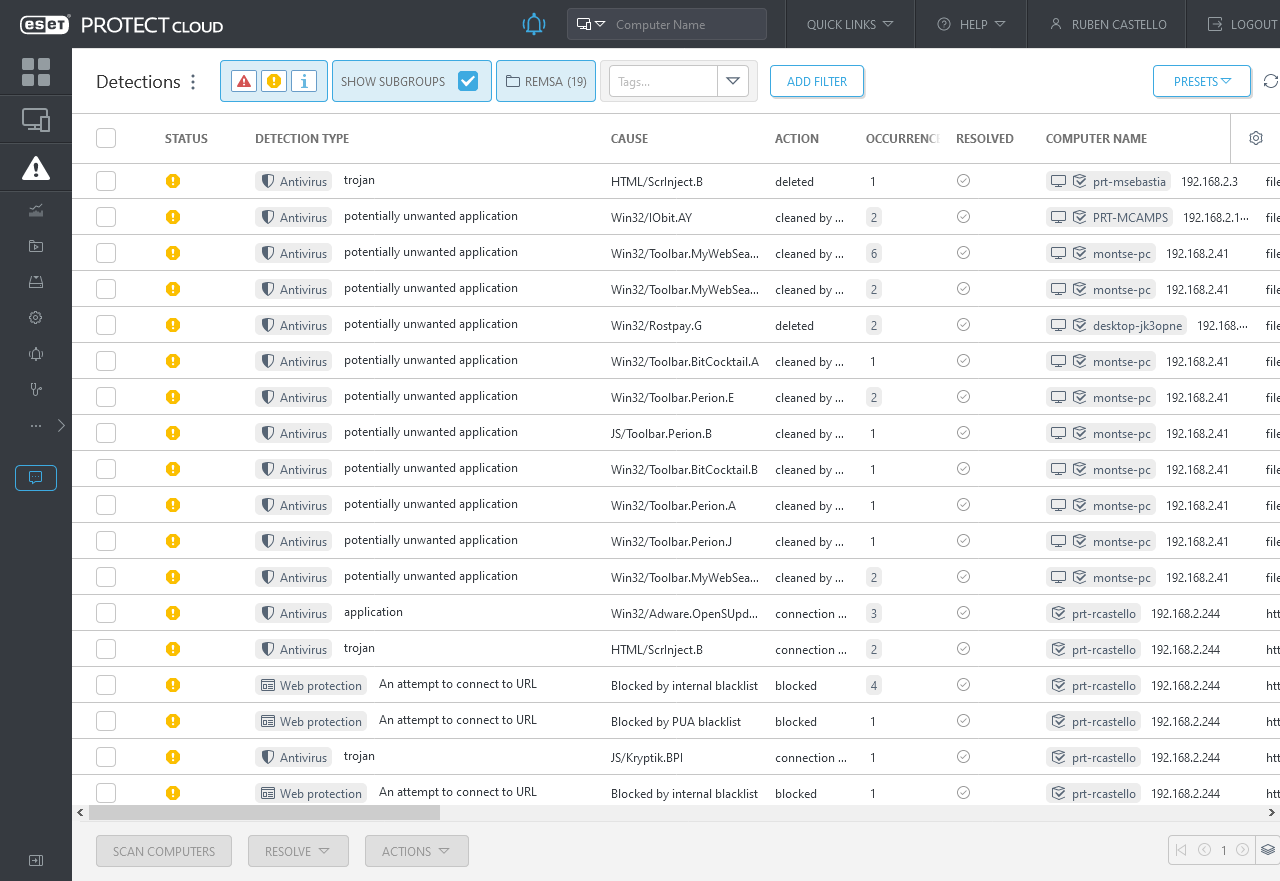Viewport: 1280px width, 881px height.
Task: Open the search type dropdown beside Computer Name
Action: pos(591,25)
